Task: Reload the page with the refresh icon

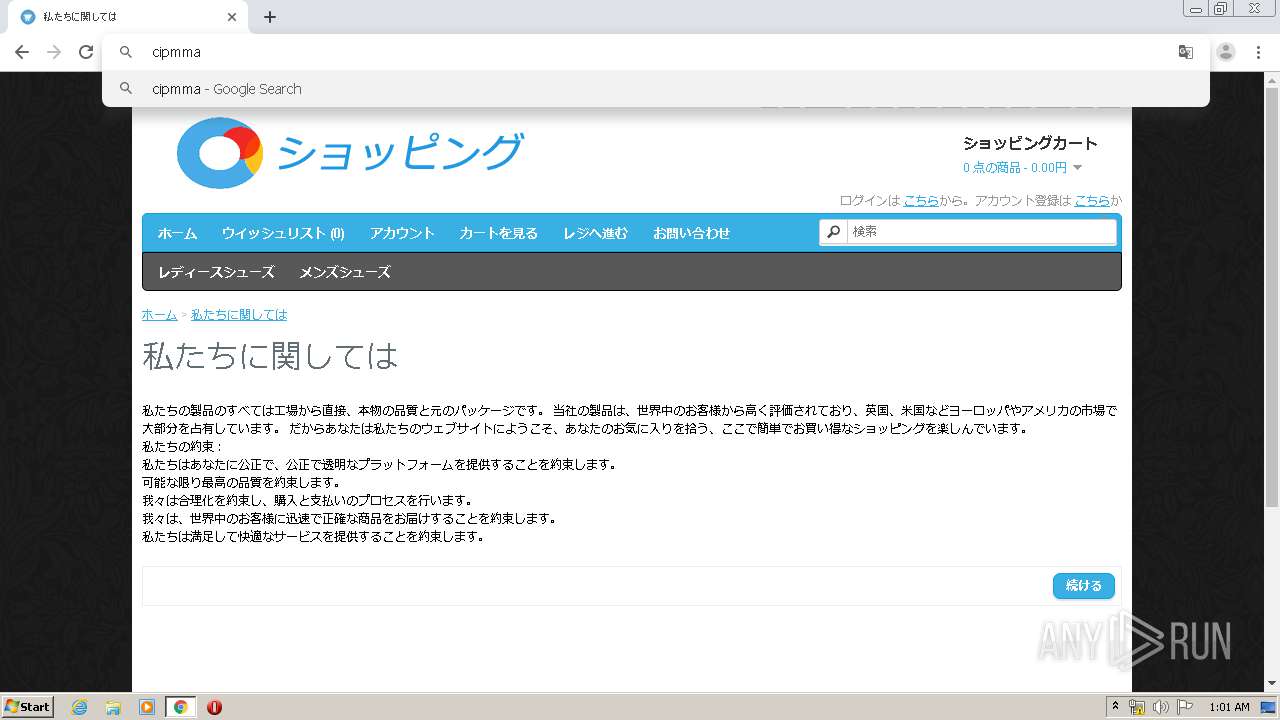Action: [x=86, y=52]
